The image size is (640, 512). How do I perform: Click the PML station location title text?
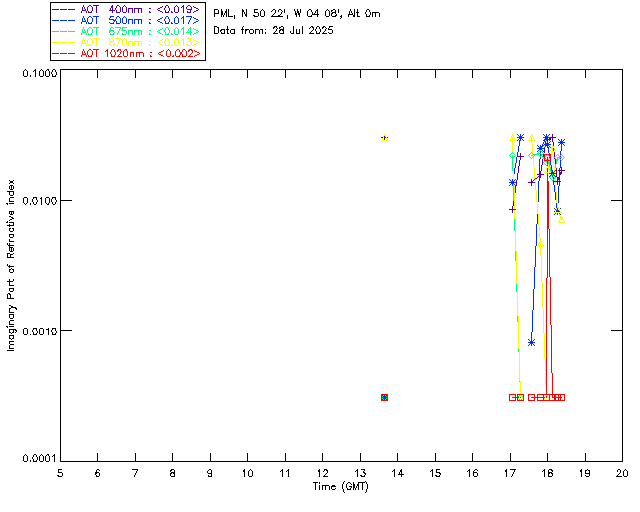[x=297, y=14]
